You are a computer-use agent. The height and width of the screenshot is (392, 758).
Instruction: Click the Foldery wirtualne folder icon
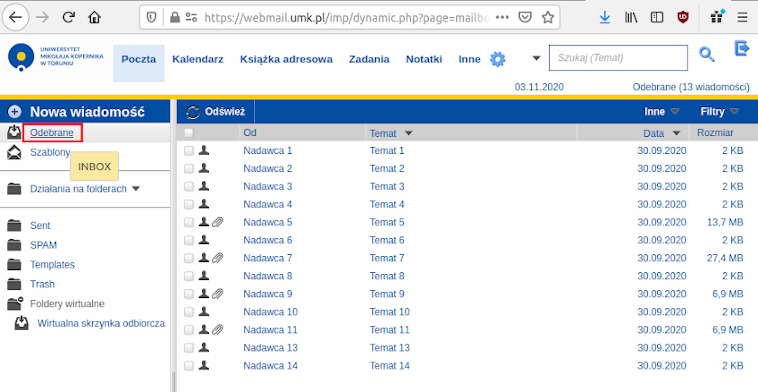tap(15, 303)
